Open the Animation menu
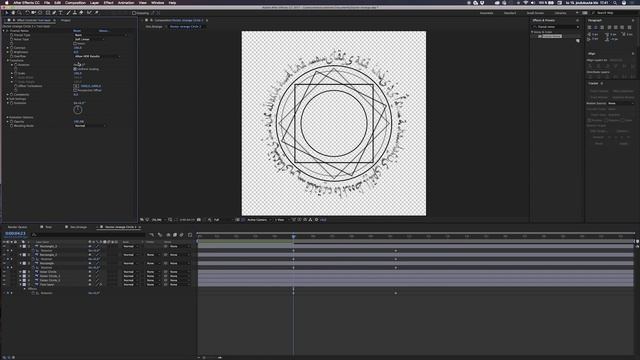Screen dimensions: 640x360 click(126, 2)
